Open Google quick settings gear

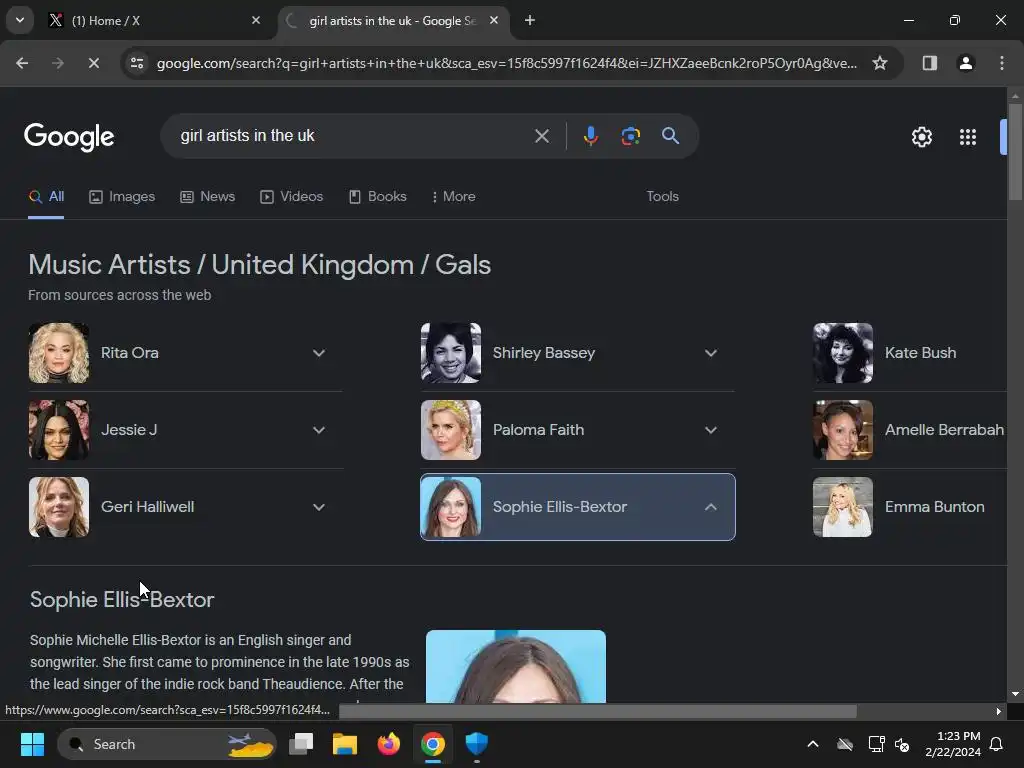pos(921,137)
